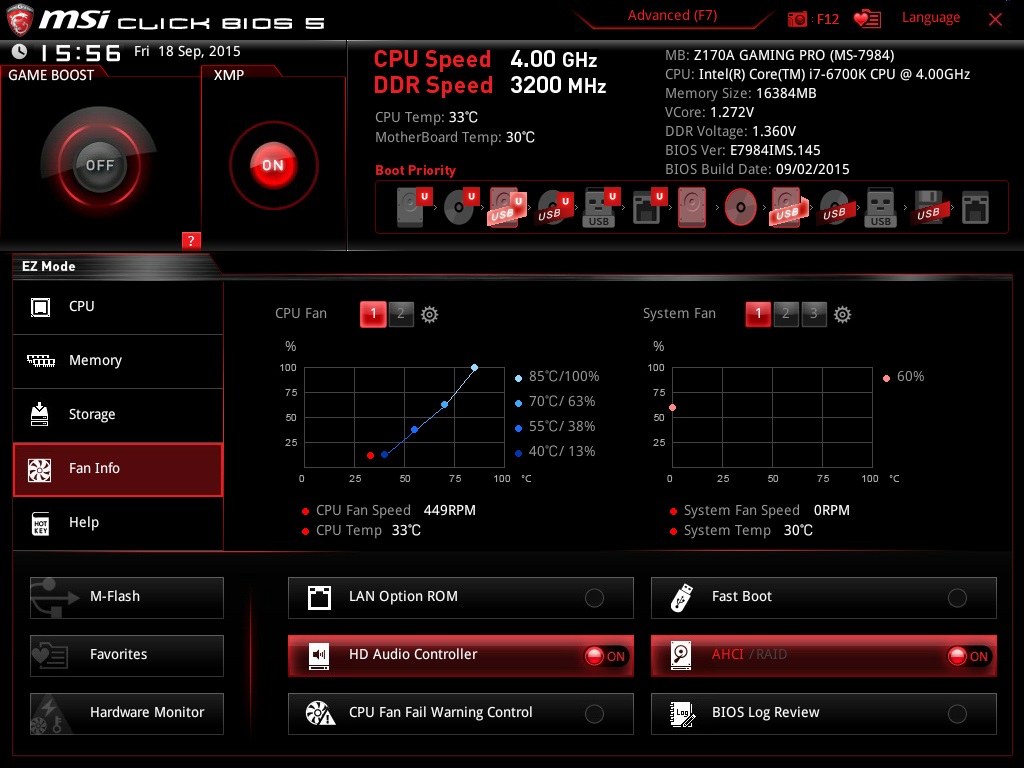
Task: Click the MSI dragon shield logo
Action: pos(20,20)
